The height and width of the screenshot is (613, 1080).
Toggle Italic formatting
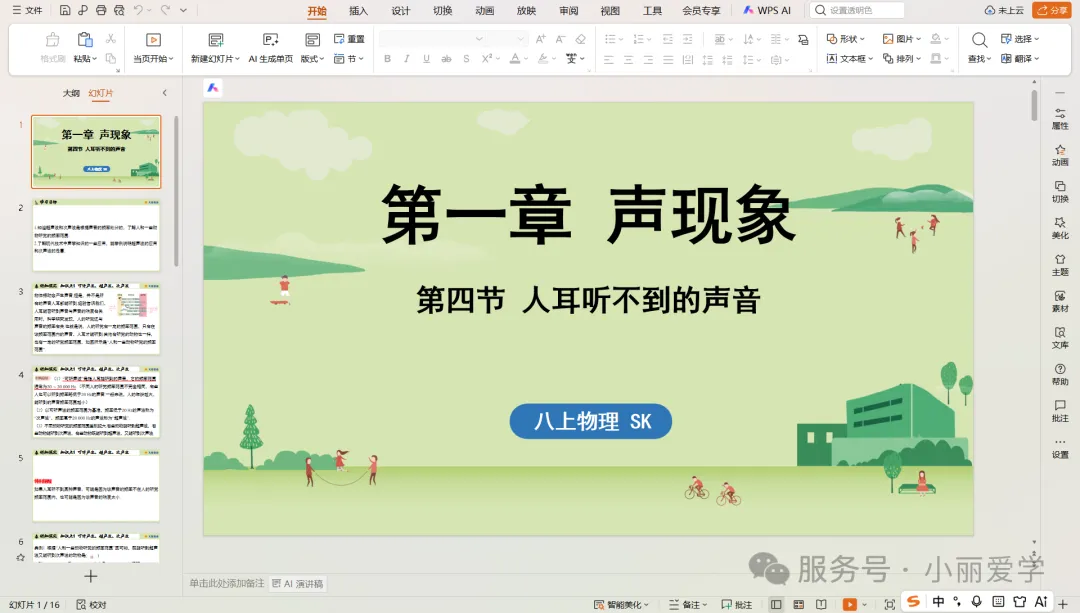click(406, 59)
